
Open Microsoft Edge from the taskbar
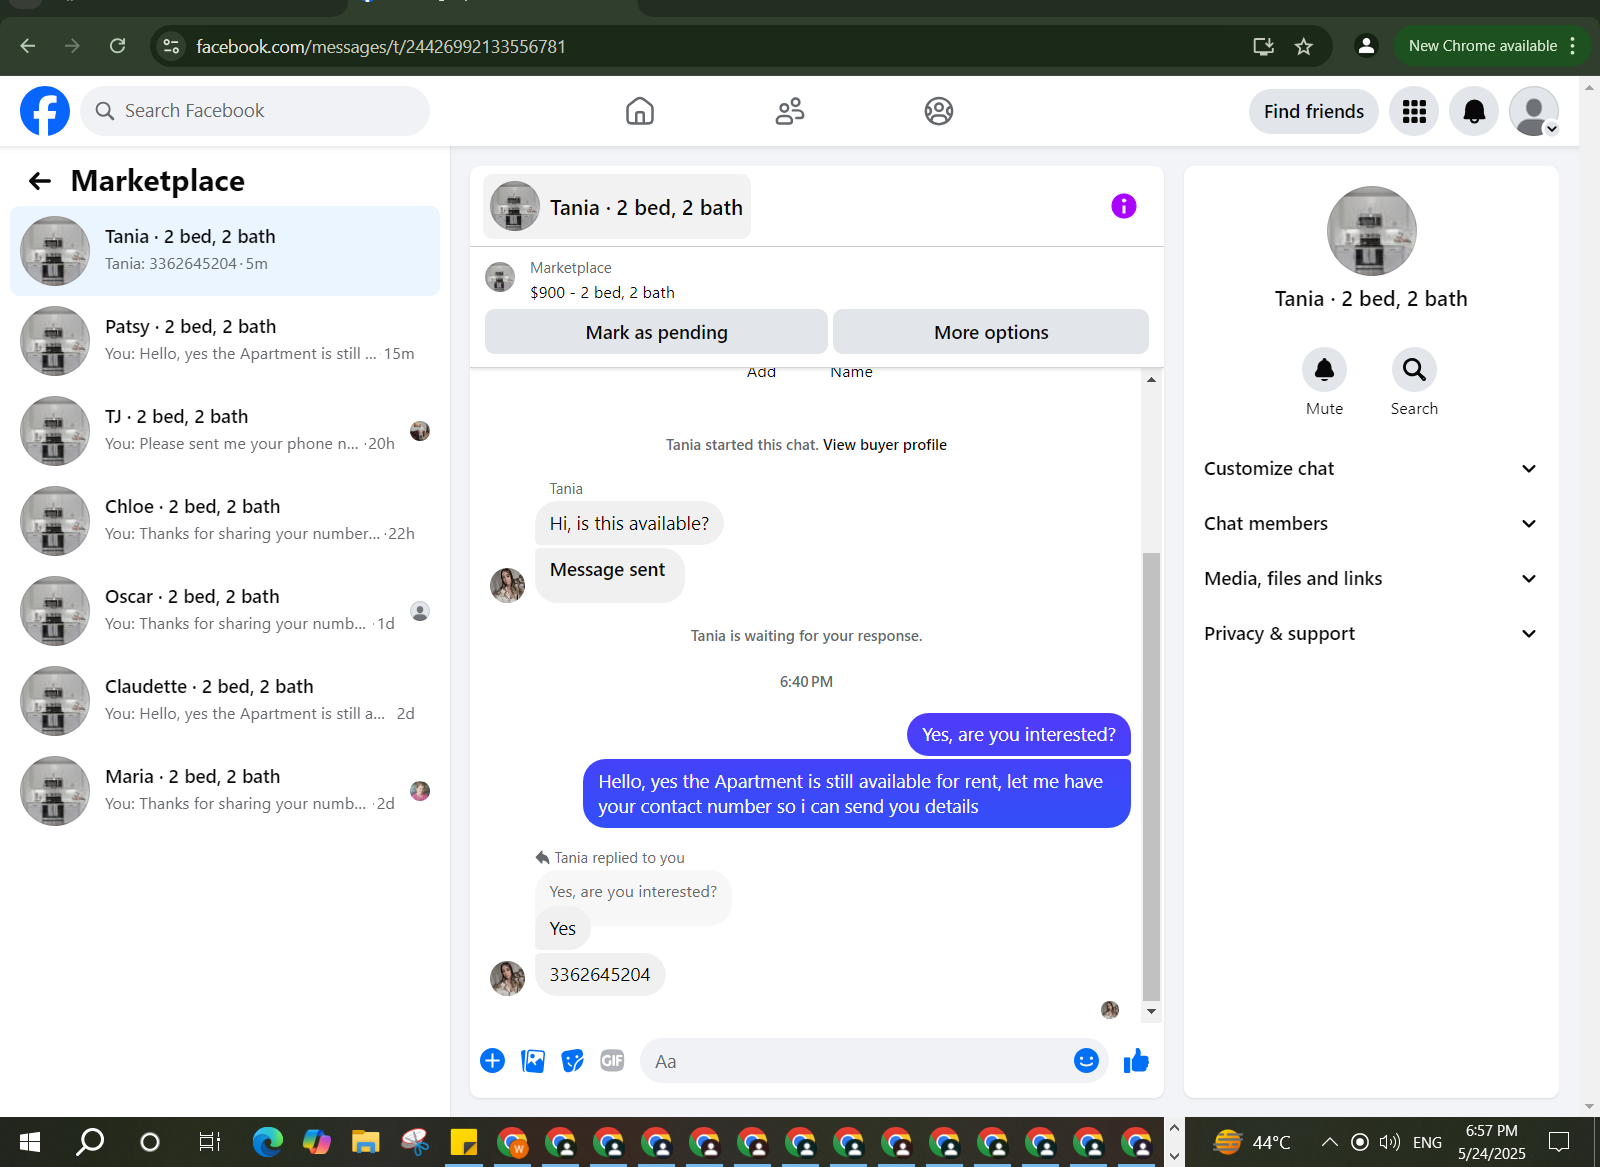267,1142
